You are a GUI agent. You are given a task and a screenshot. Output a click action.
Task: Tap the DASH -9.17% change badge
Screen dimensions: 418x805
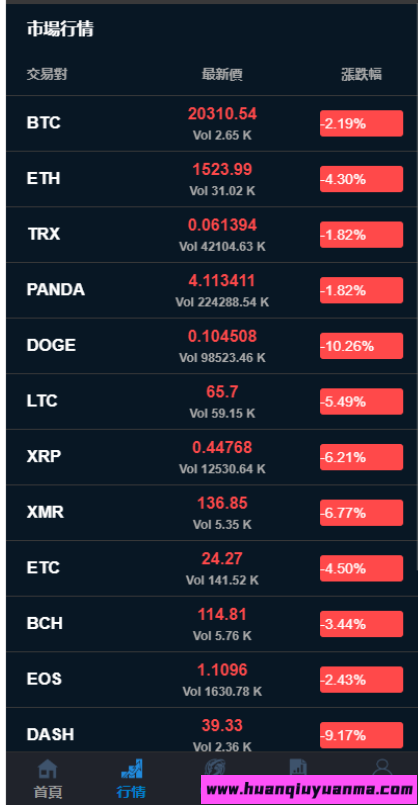[362, 735]
